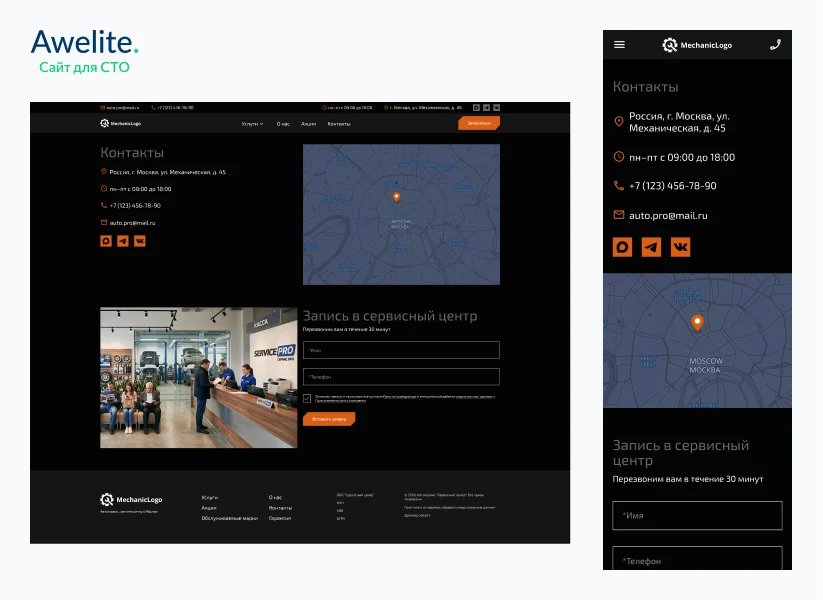
Task: Click the Имя field in the mobile form
Action: [697, 515]
